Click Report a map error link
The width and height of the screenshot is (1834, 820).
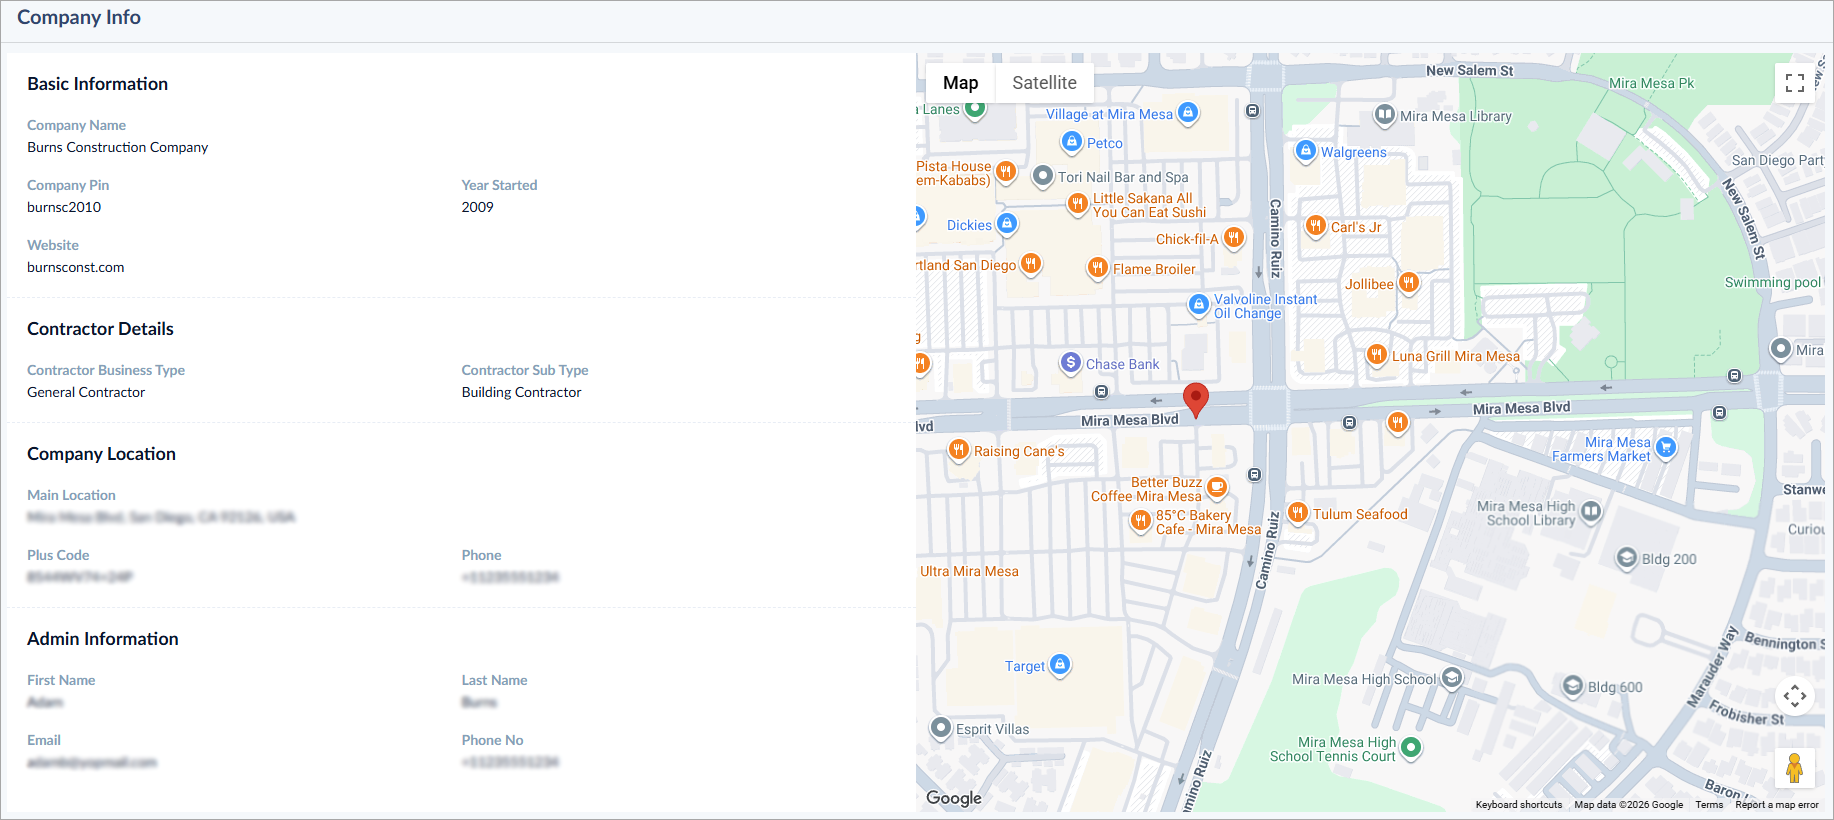pyautogui.click(x=1777, y=805)
